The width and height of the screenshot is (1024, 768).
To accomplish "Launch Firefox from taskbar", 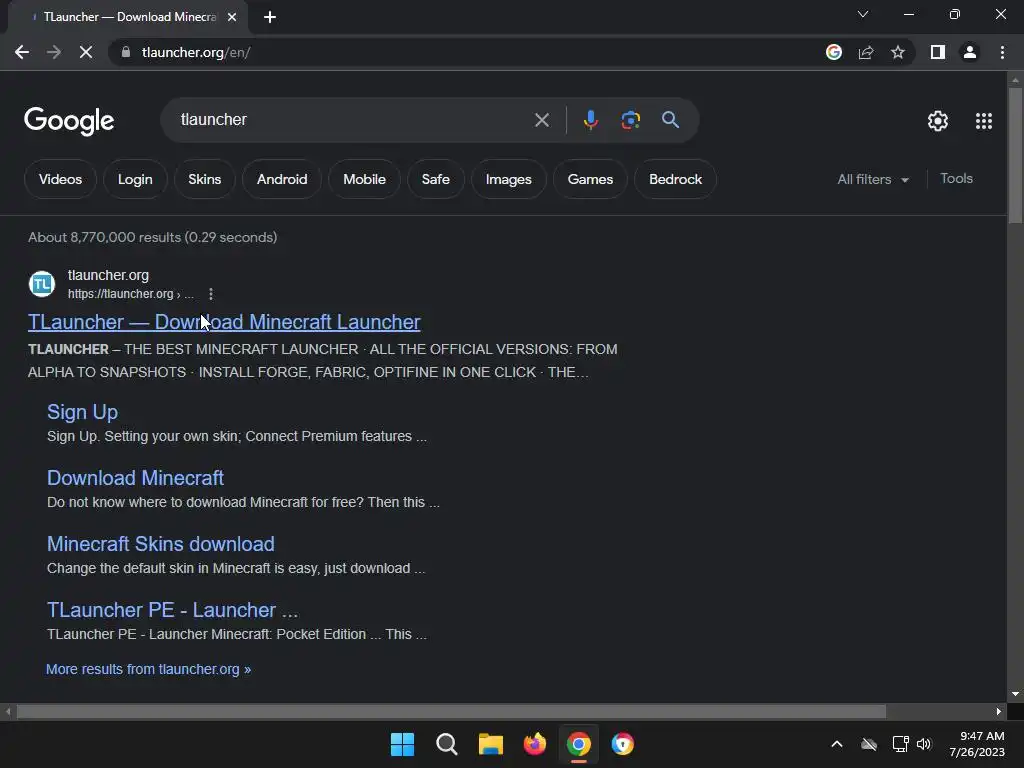I will pos(535,744).
